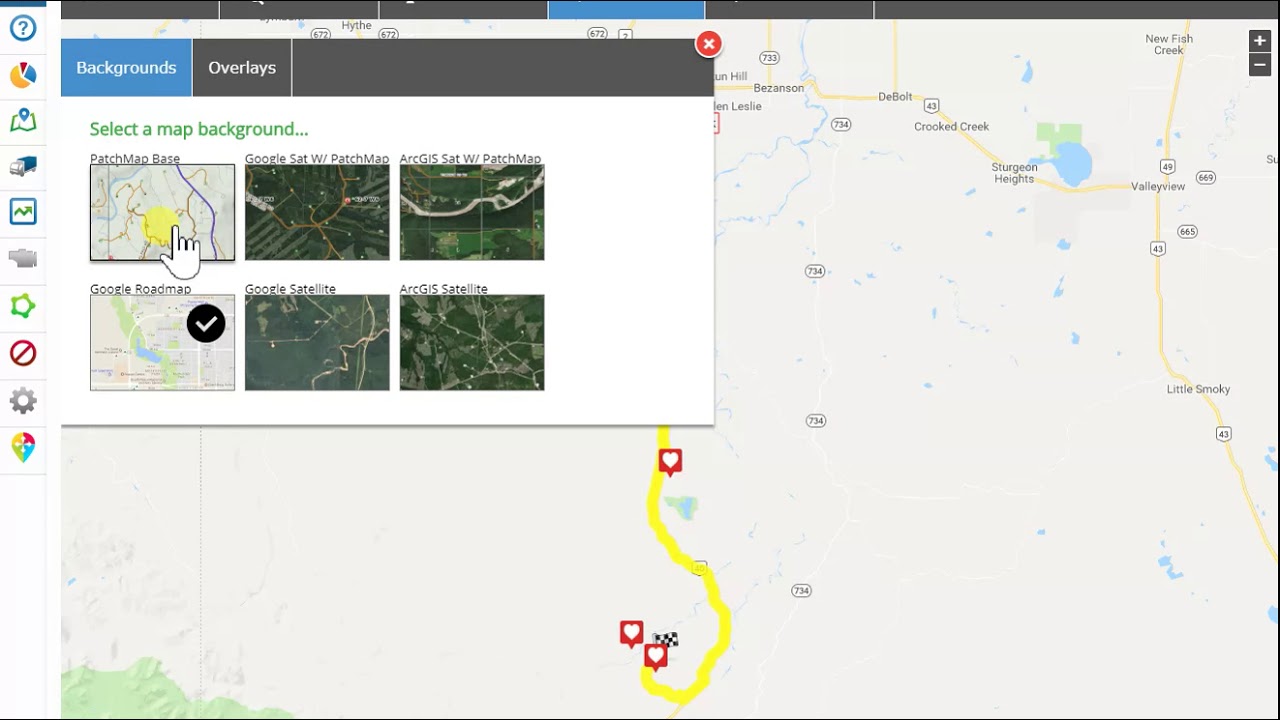Open the help question mark icon
This screenshot has width=1280, height=720.
23,28
